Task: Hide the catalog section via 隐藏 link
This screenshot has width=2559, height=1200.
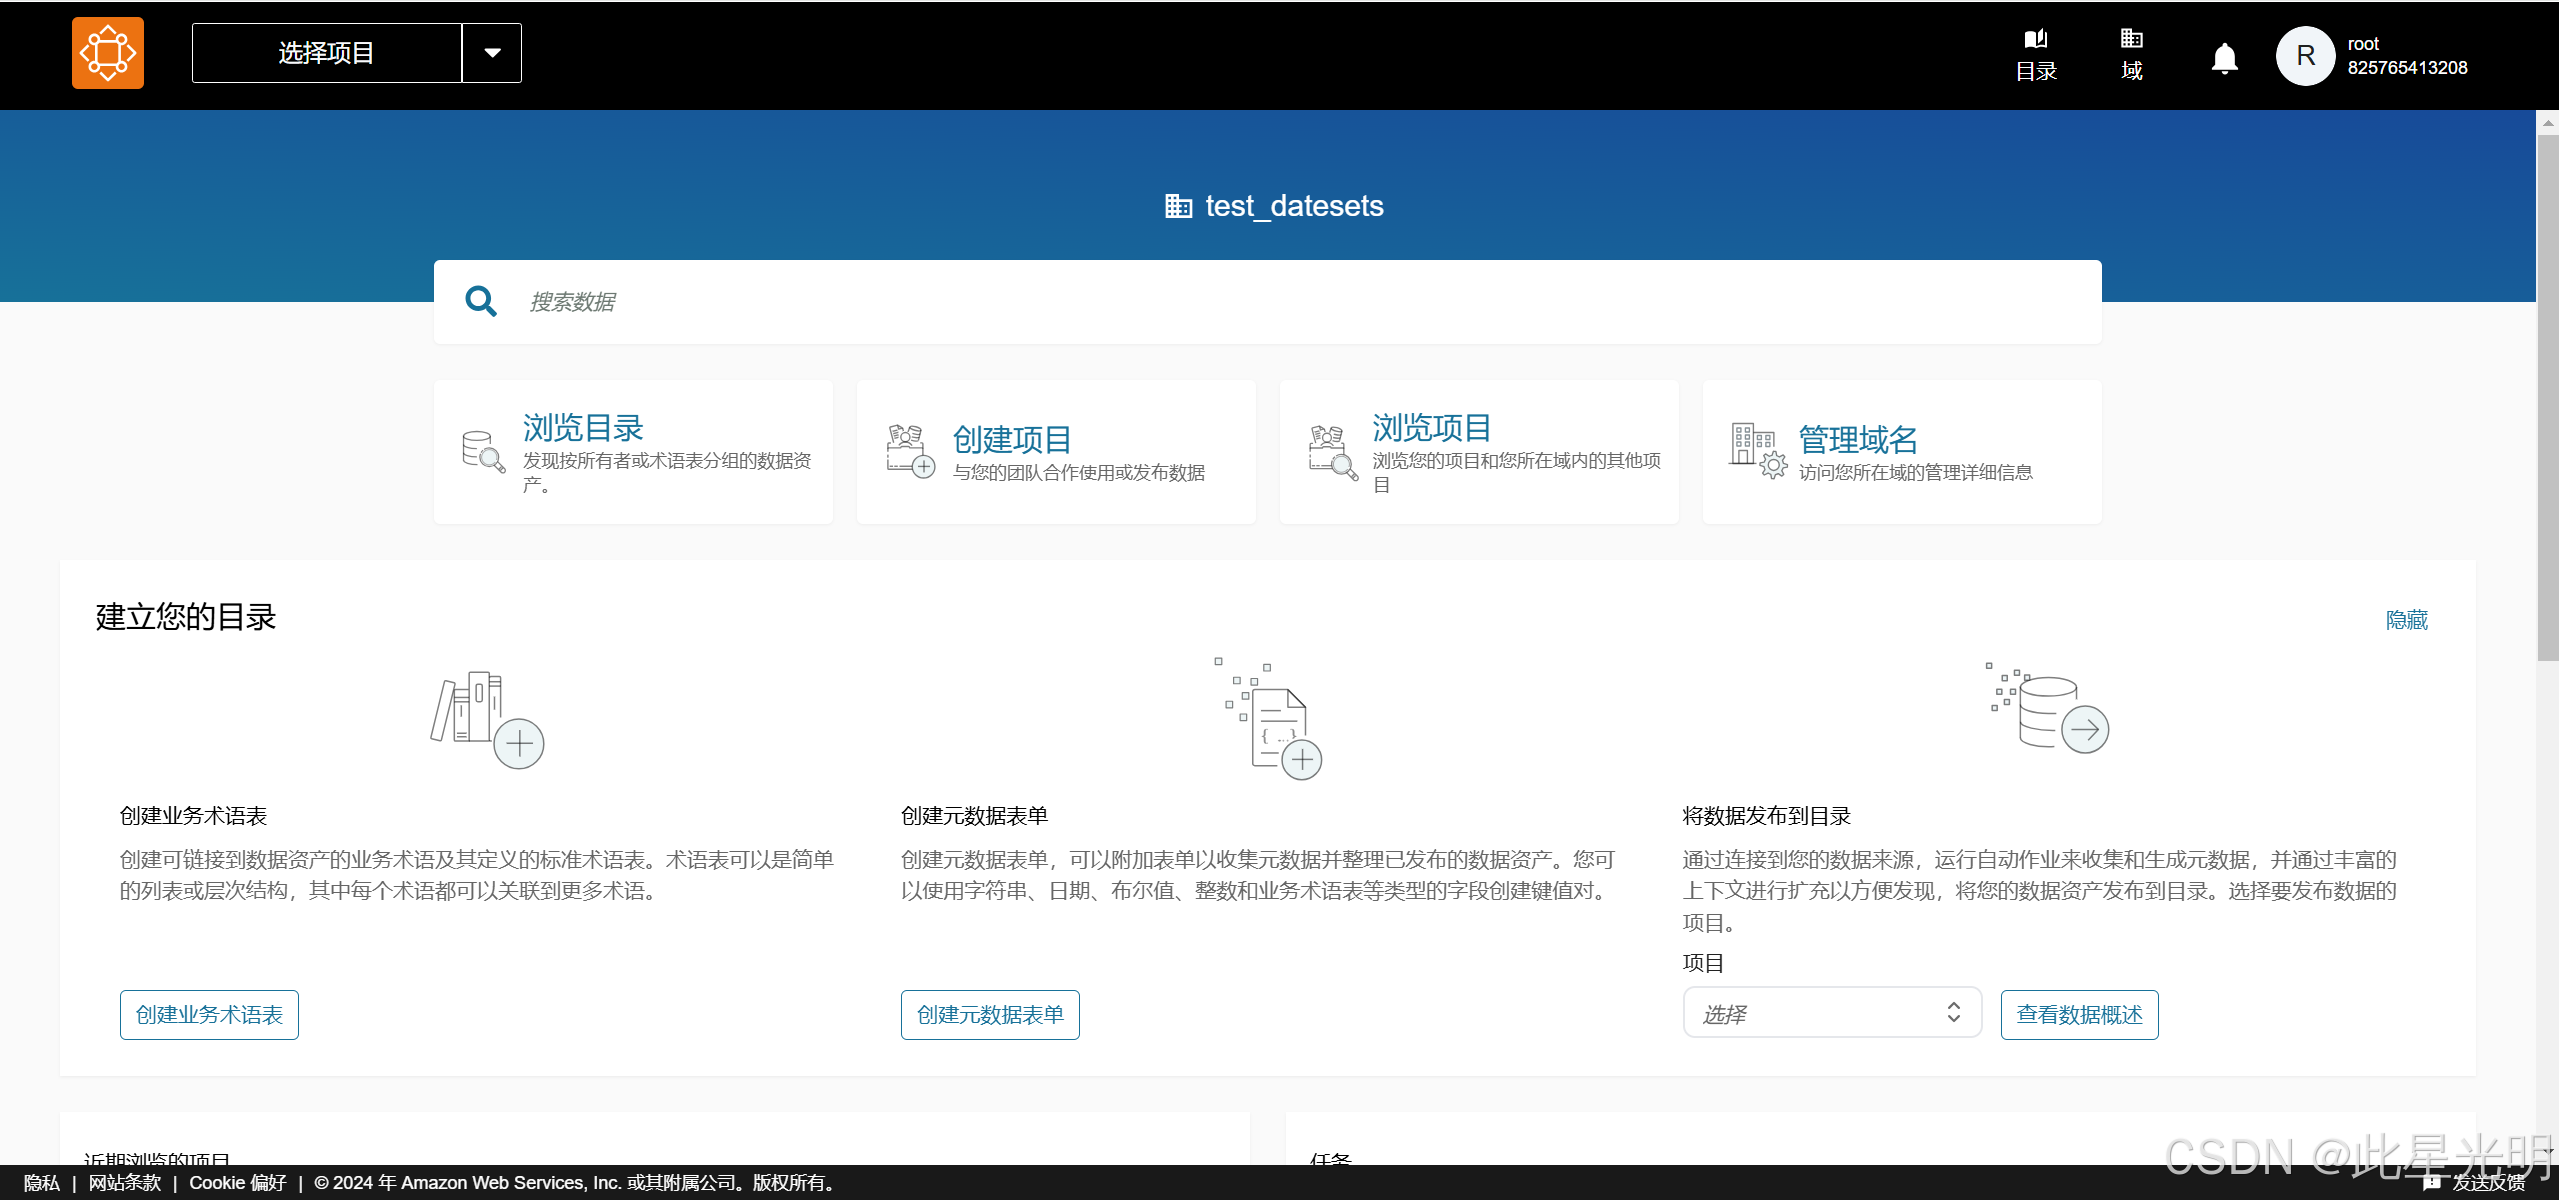Action: pos(2405,620)
